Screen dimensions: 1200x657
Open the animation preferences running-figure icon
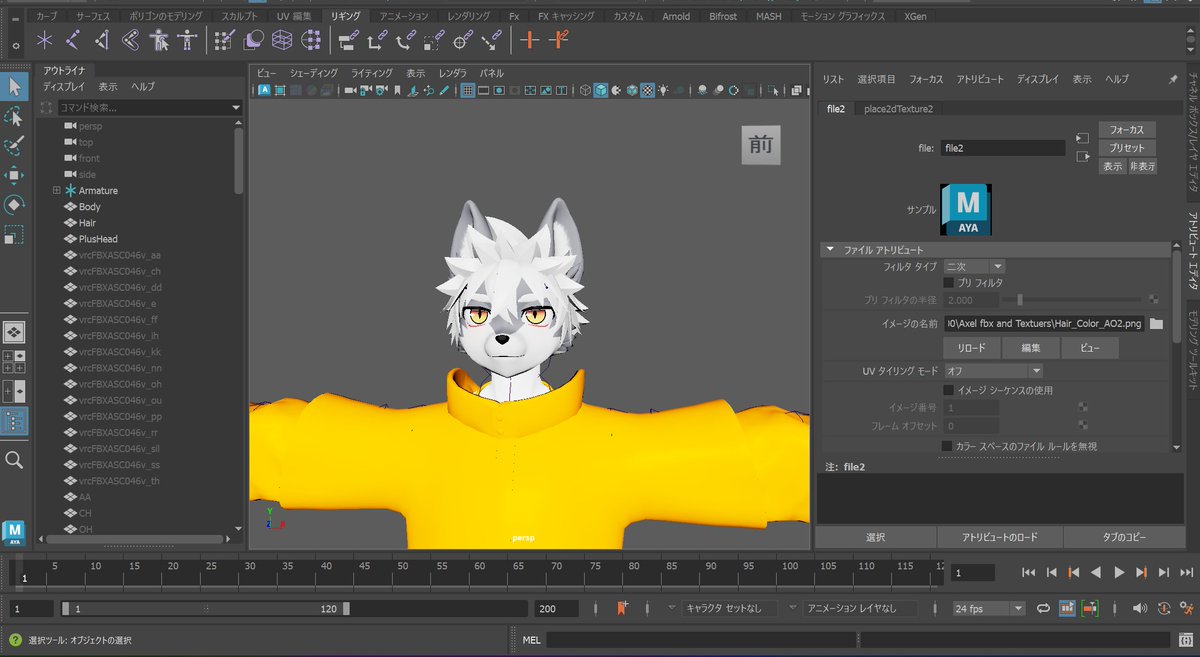tap(1187, 608)
